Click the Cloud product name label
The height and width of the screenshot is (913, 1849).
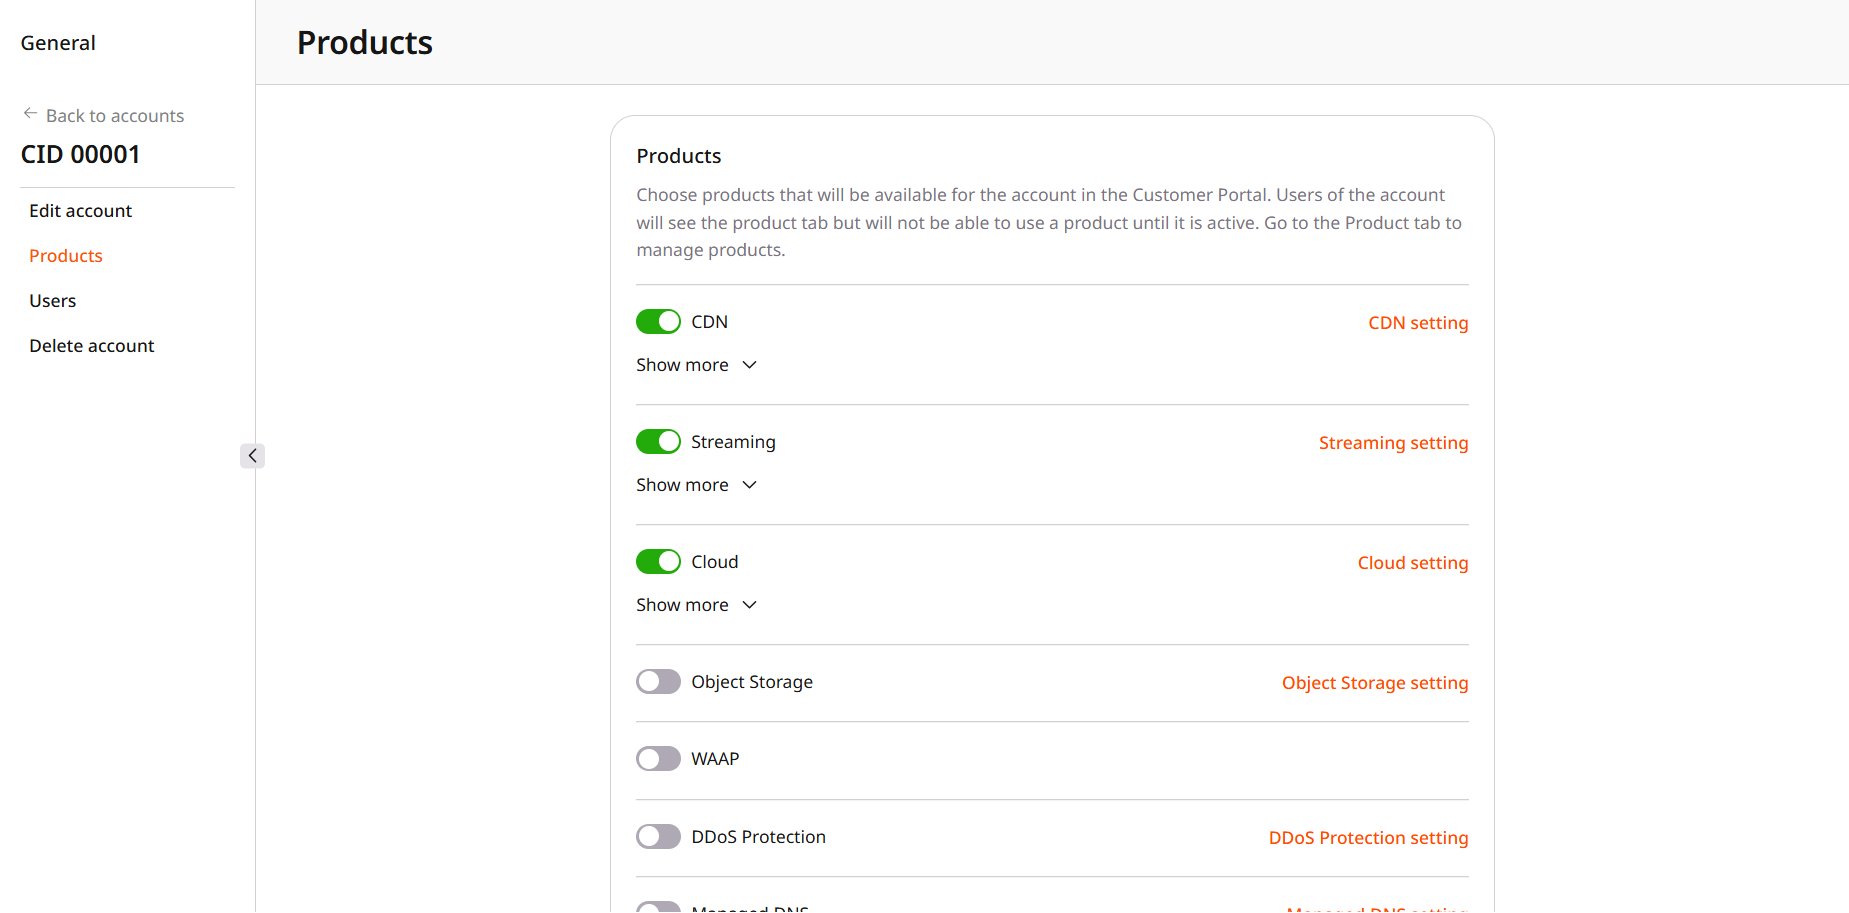(715, 562)
